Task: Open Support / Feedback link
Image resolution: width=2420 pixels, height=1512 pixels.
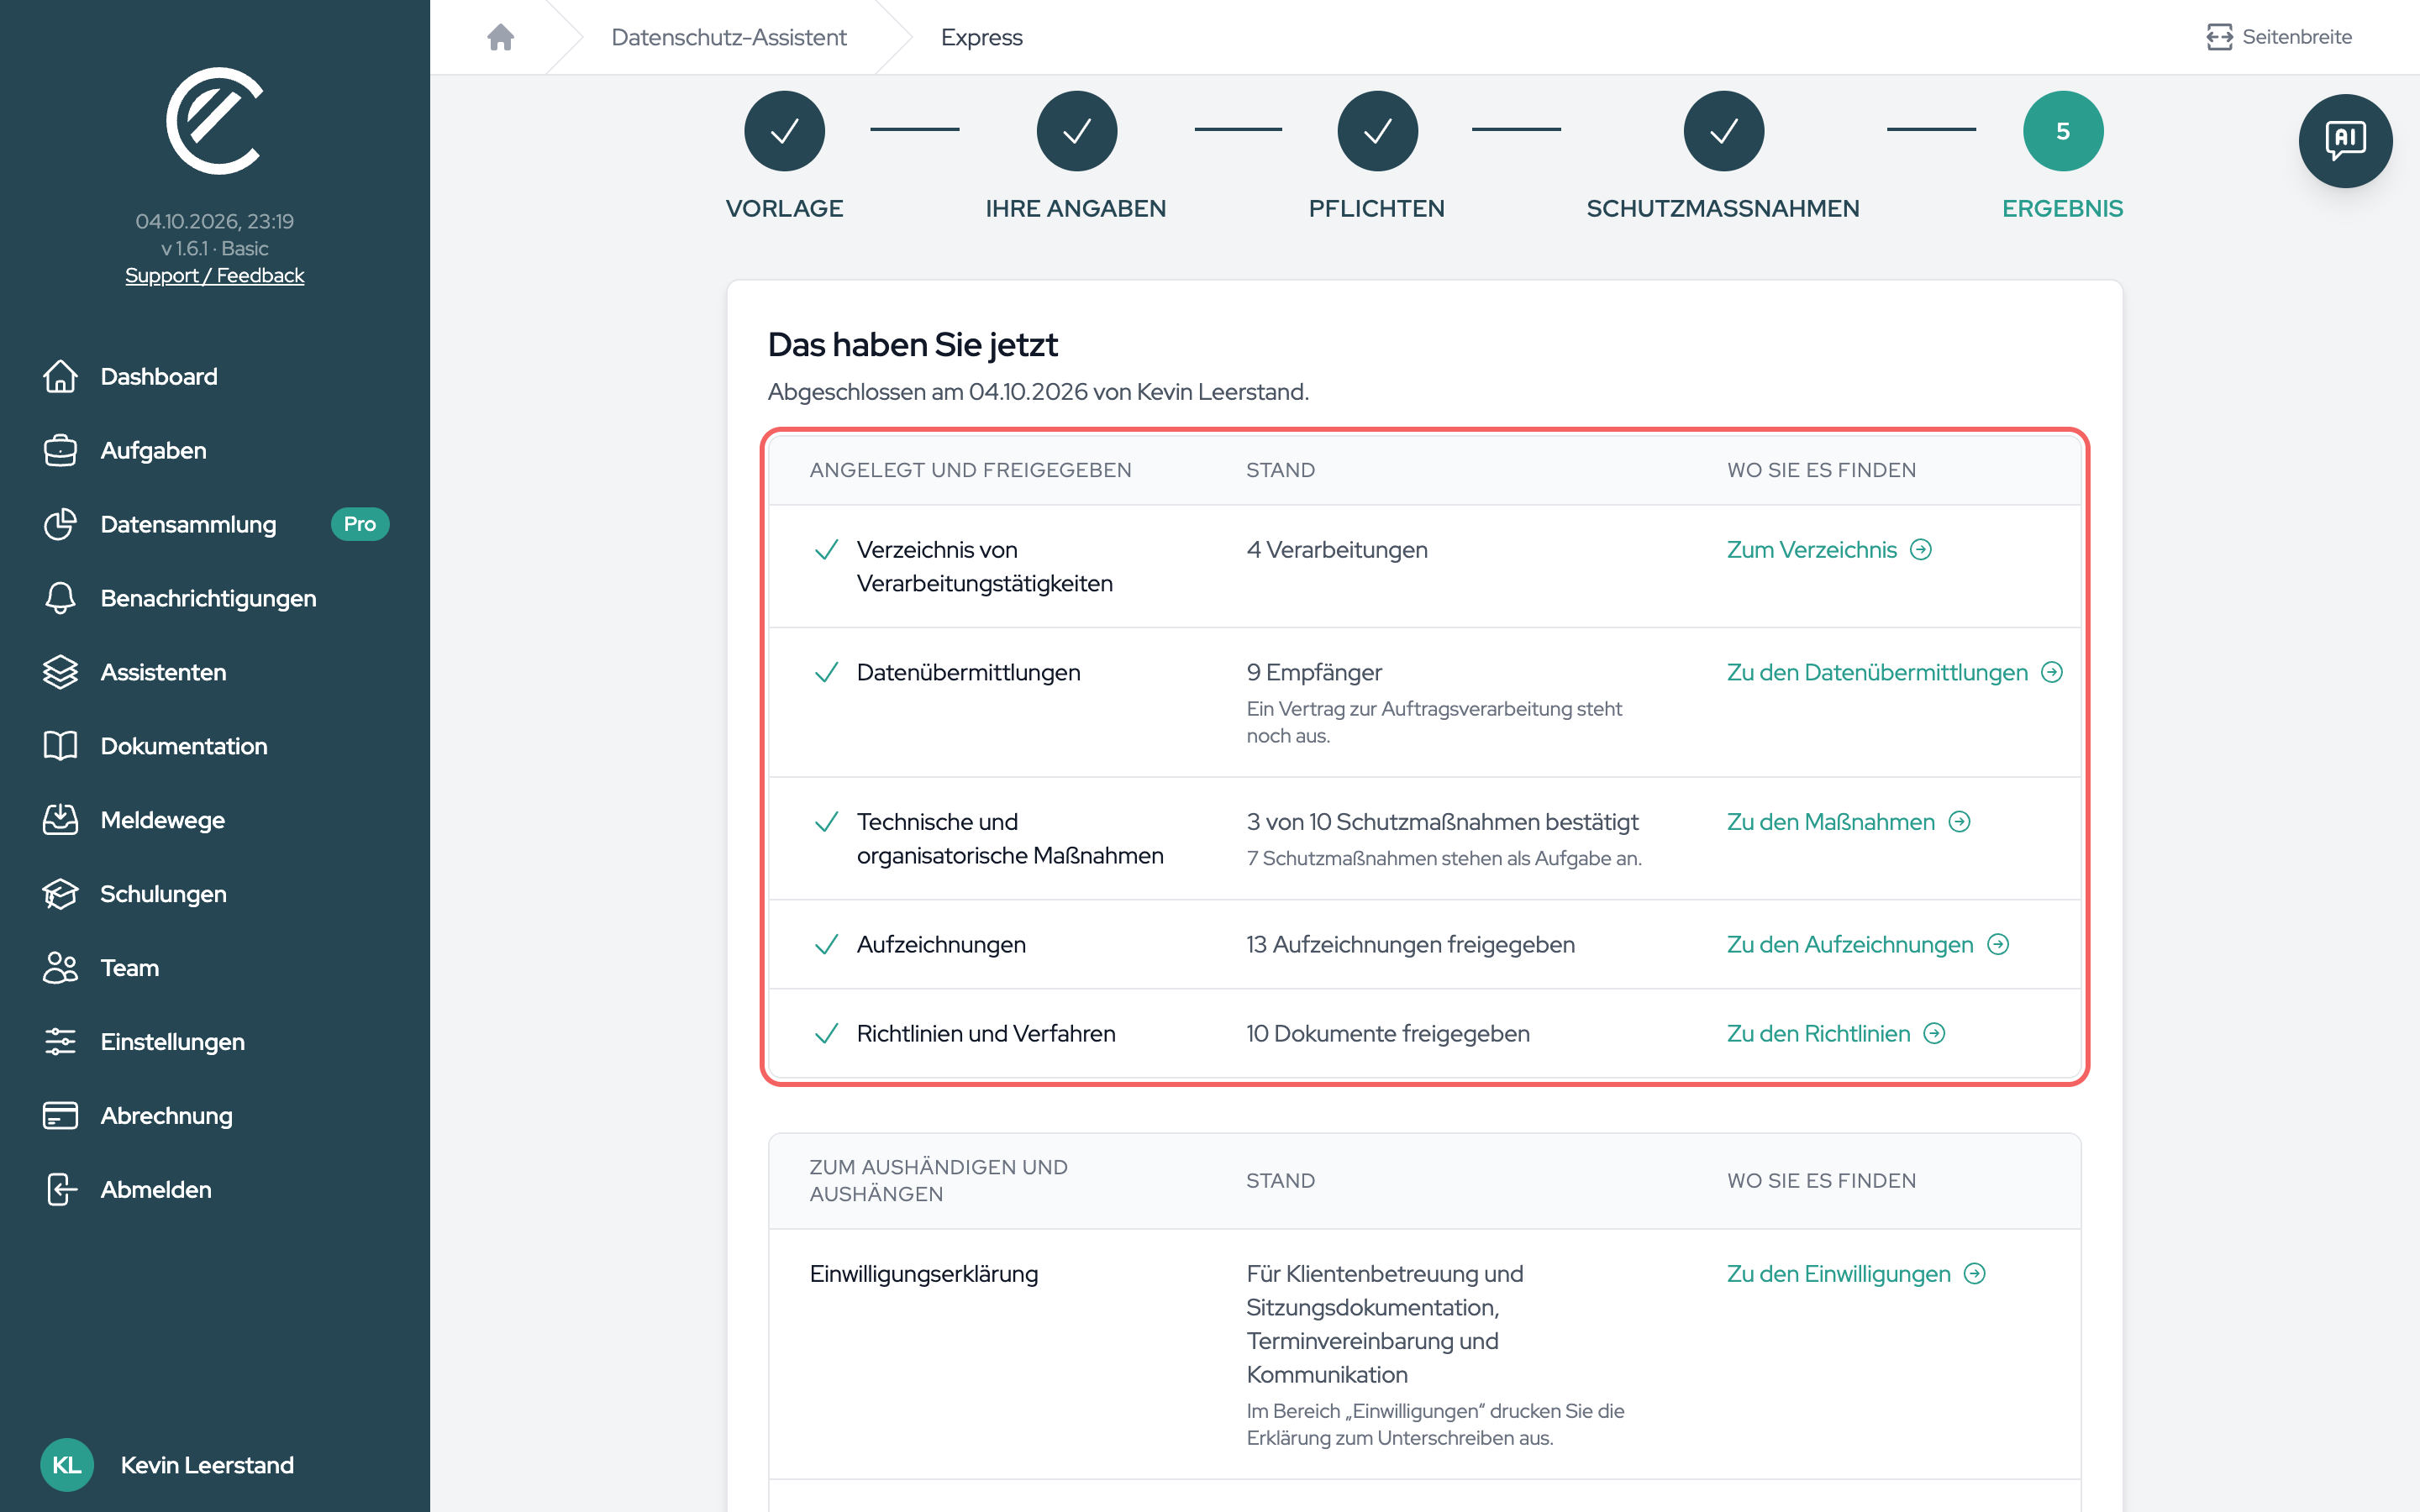Action: click(x=214, y=276)
